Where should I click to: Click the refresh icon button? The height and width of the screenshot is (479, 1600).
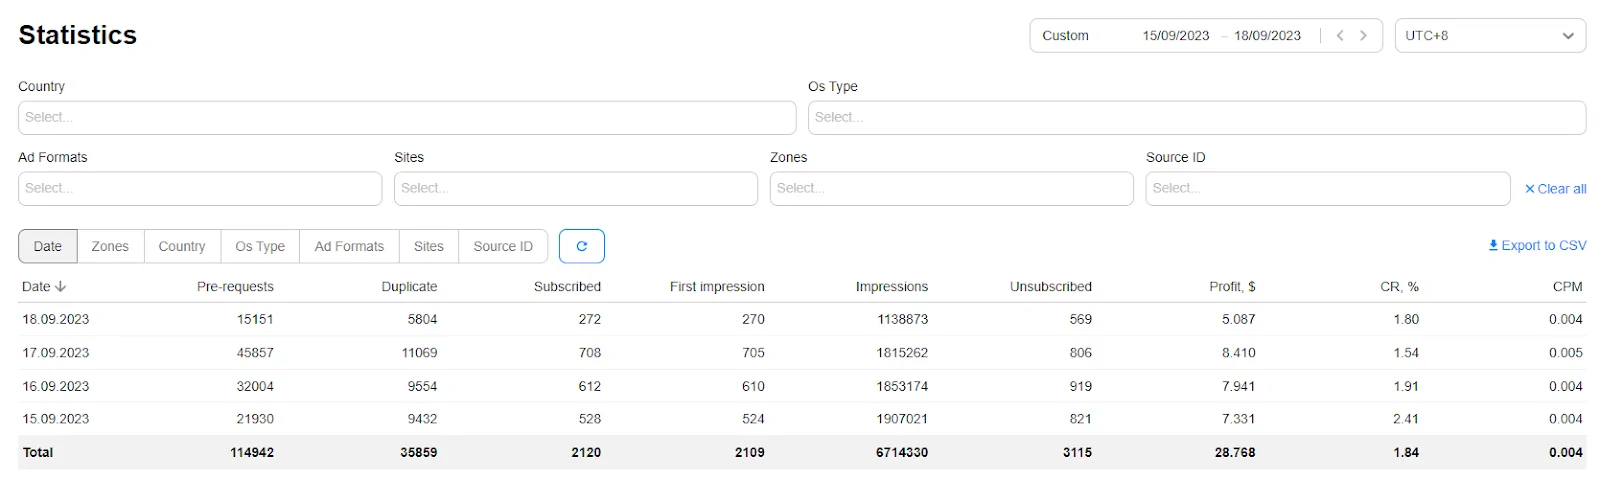tap(581, 246)
